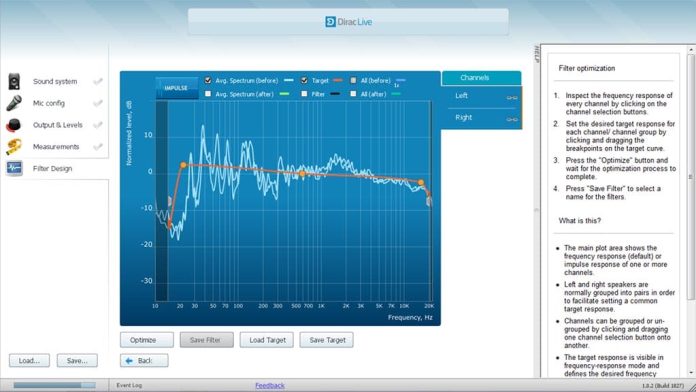This screenshot has height=392, width=696.
Task: Click progress bar in status bar
Action: (x=55, y=385)
